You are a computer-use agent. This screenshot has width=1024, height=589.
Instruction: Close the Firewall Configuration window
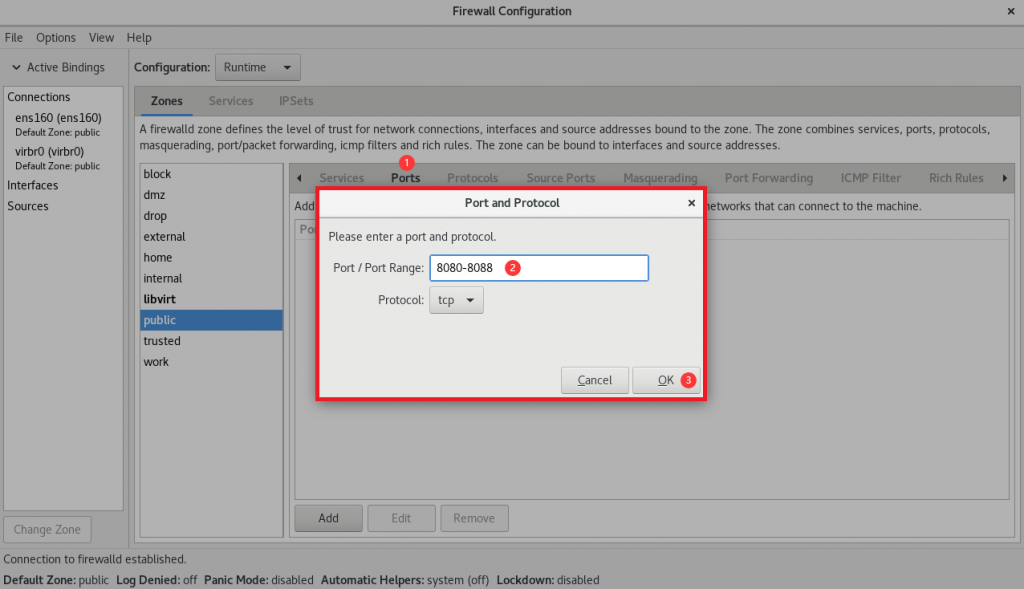(1010, 11)
